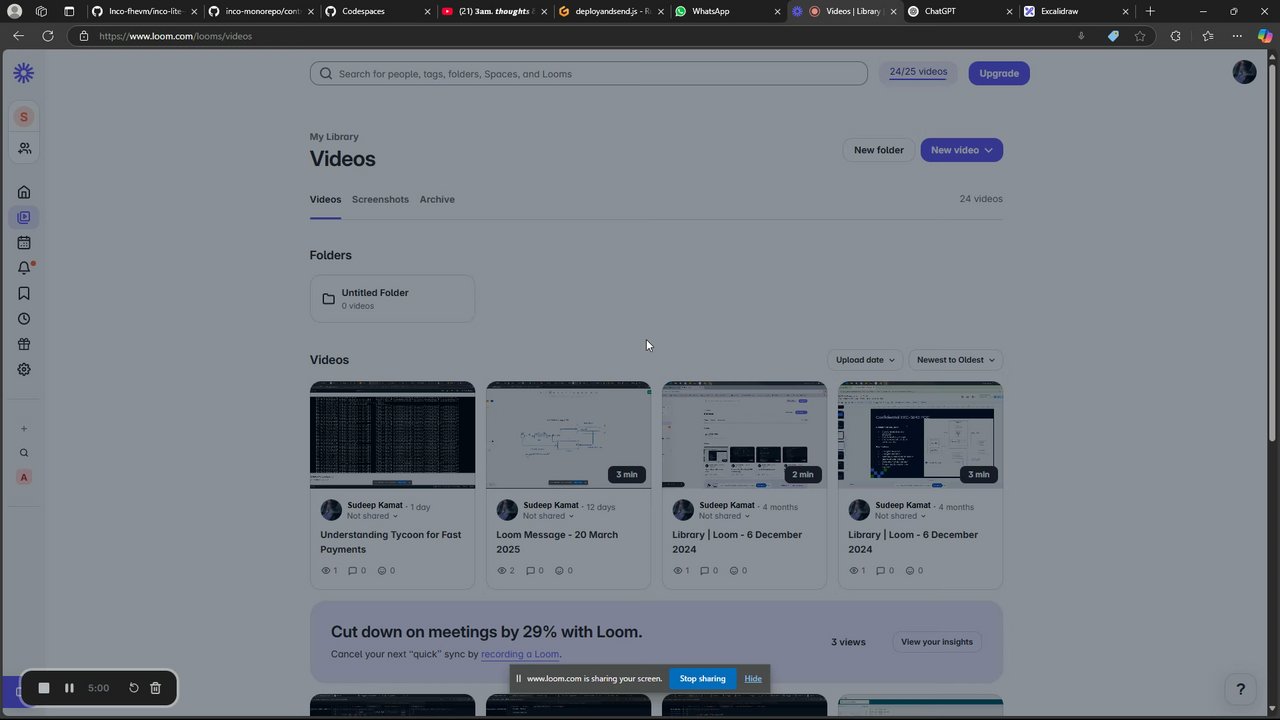Image resolution: width=1280 pixels, height=720 pixels.
Task: Click the Loom search field
Action: coord(589,73)
